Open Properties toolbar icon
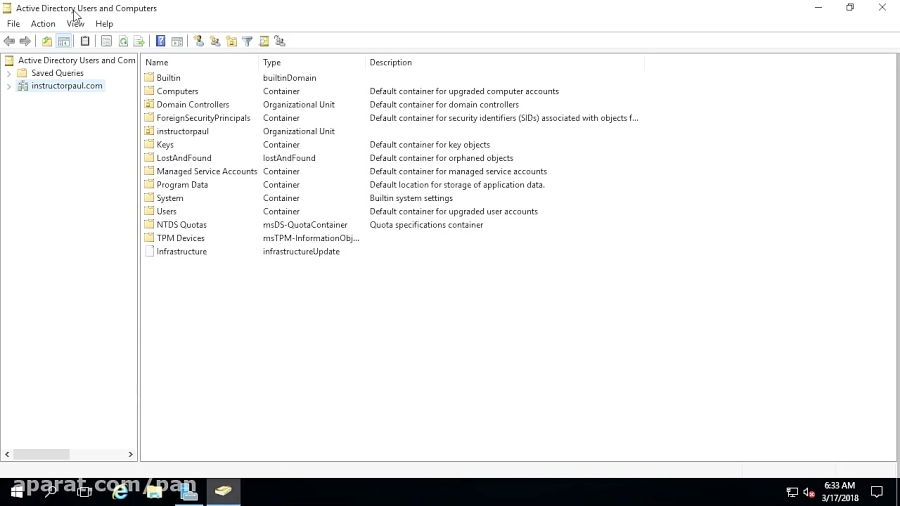900x506 pixels. [x=106, y=41]
